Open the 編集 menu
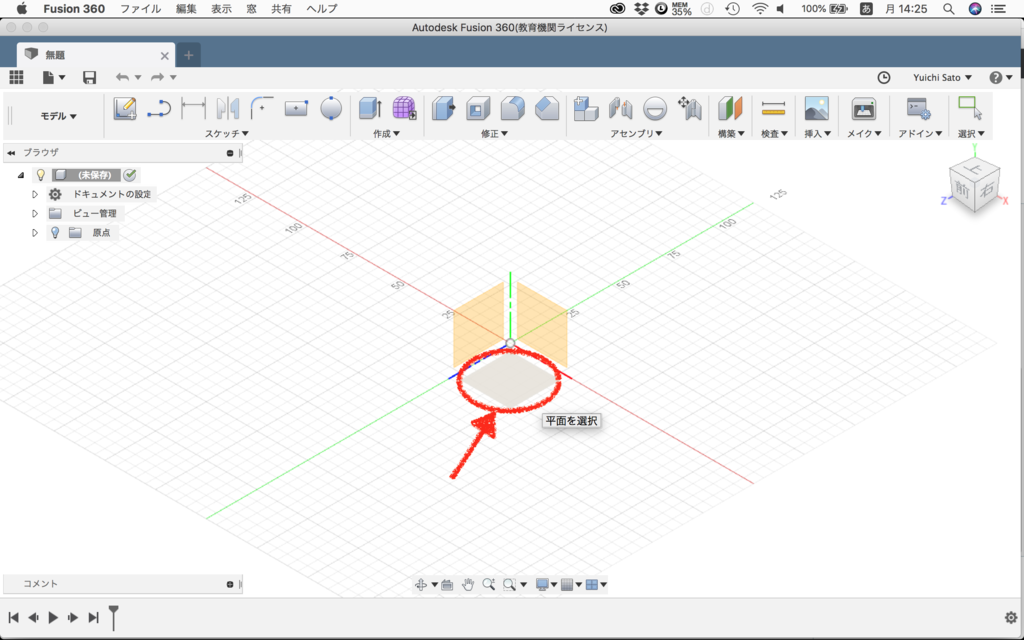The width and height of the screenshot is (1024, 640). click(x=186, y=8)
